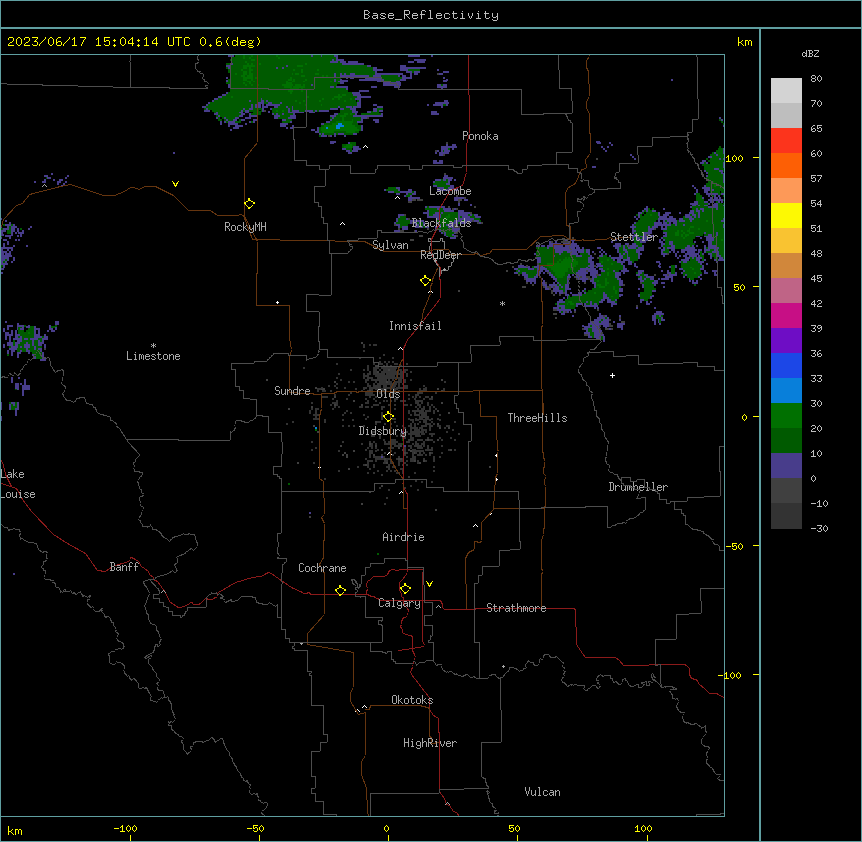862x842 pixels.
Task: Pick the indigo 0-10 dBZ swatch
Action: [x=786, y=466]
